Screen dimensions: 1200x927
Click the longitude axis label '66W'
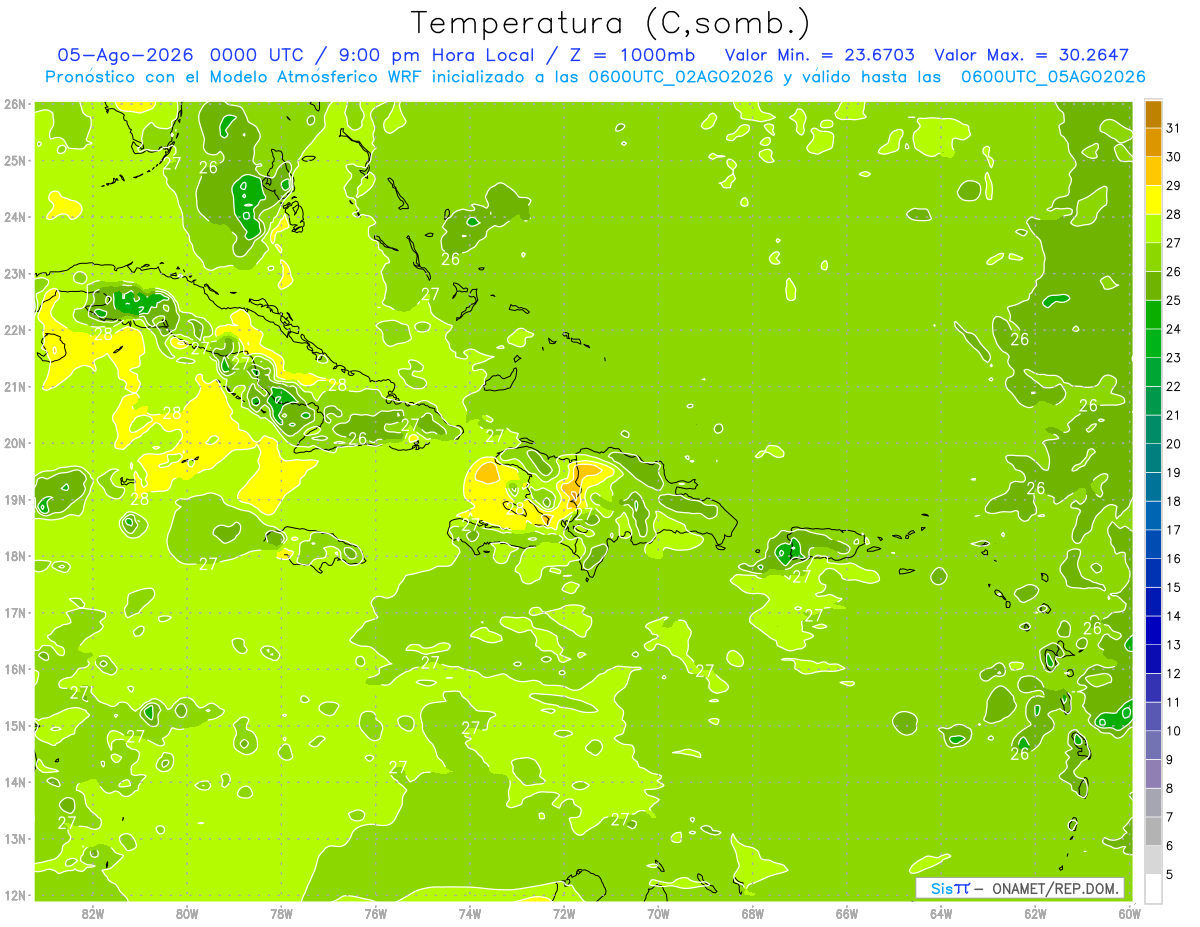846,914
